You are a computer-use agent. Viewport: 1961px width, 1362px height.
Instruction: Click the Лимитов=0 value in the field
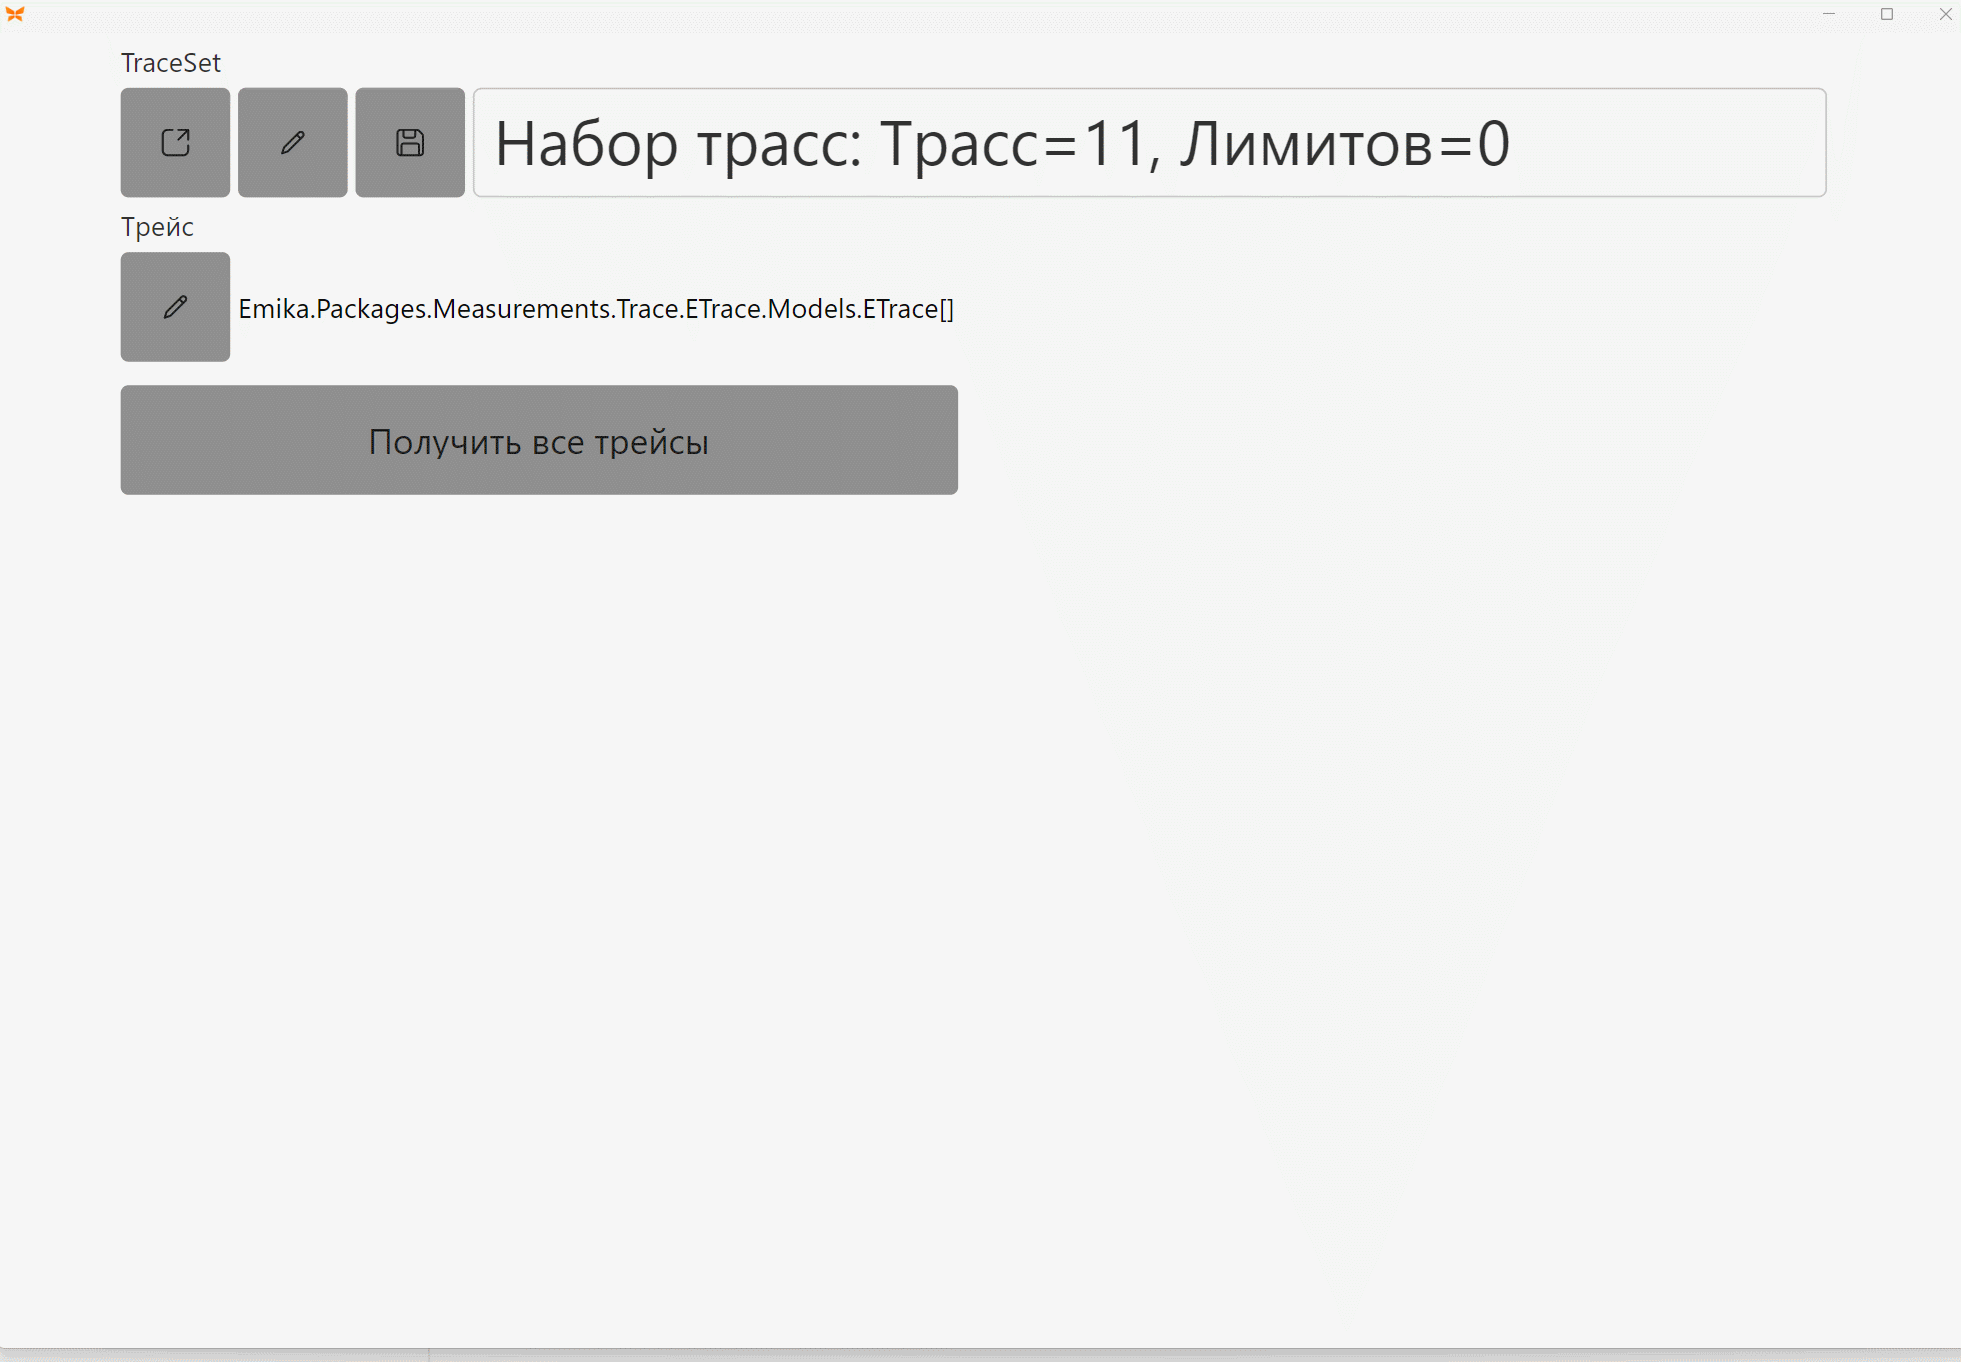tap(1345, 143)
